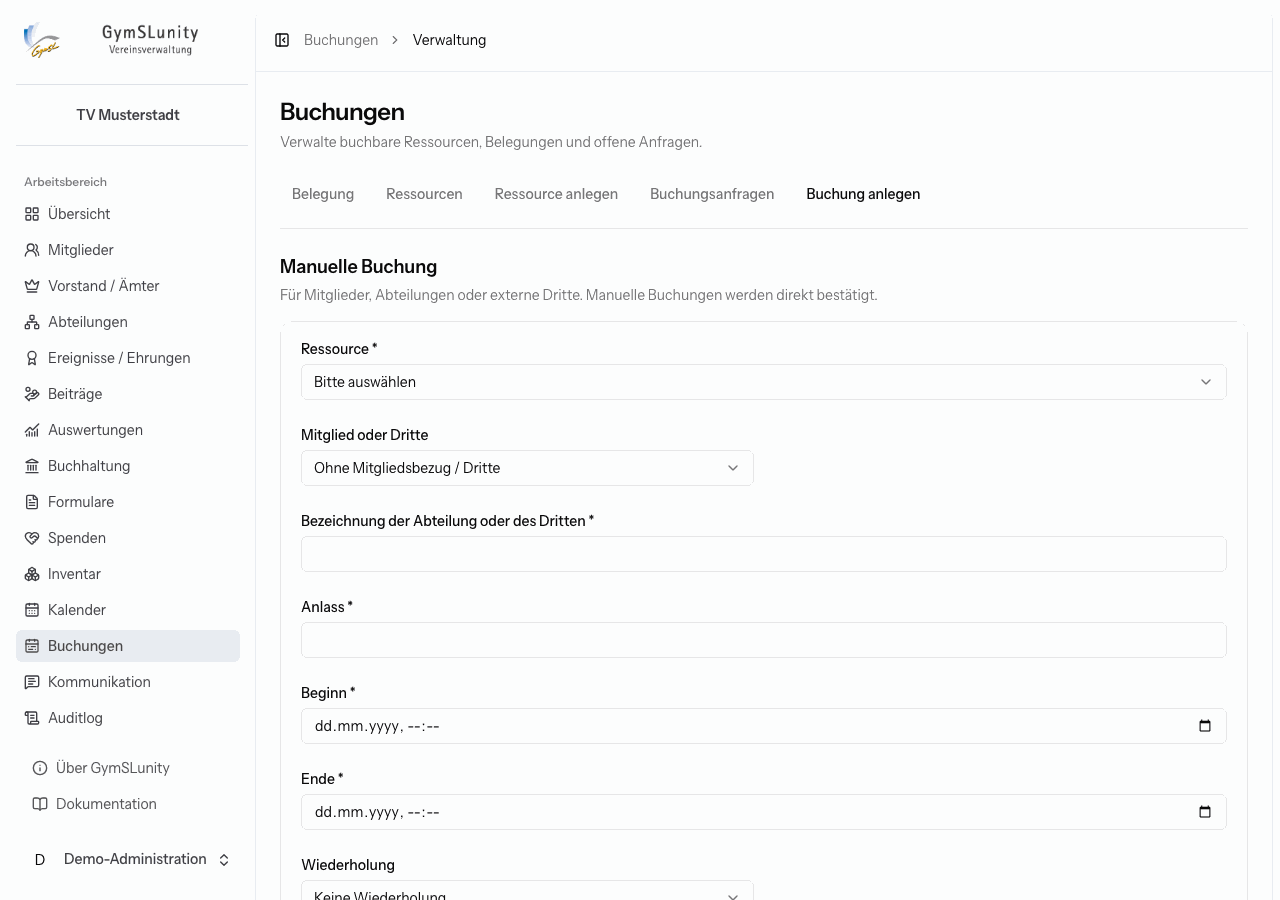Expand the Mitglied oder Dritte dropdown
Viewport: 1280px width, 900px height.
tap(527, 468)
